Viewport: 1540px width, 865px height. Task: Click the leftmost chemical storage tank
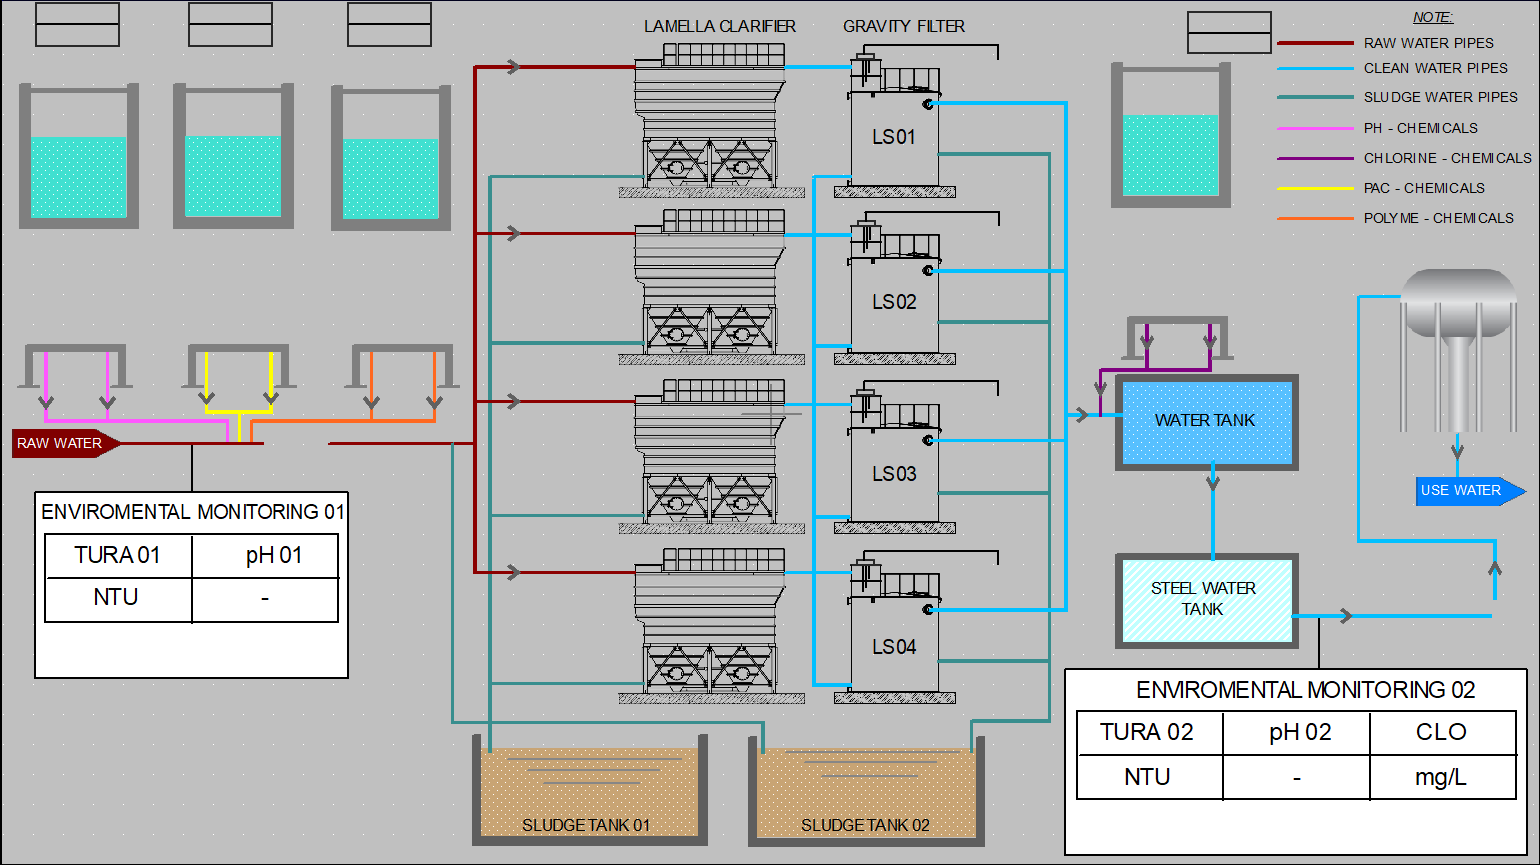point(79,160)
